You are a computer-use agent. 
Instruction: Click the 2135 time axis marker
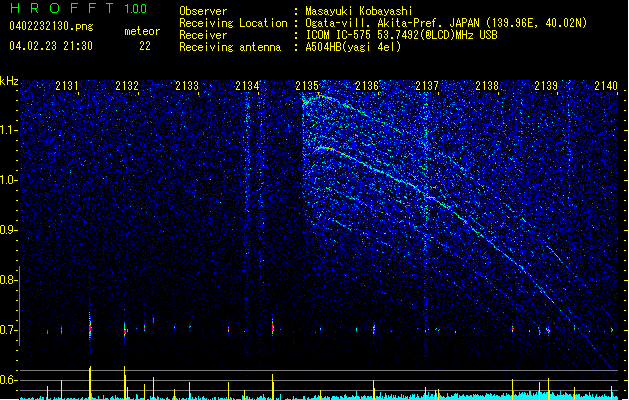click(307, 85)
